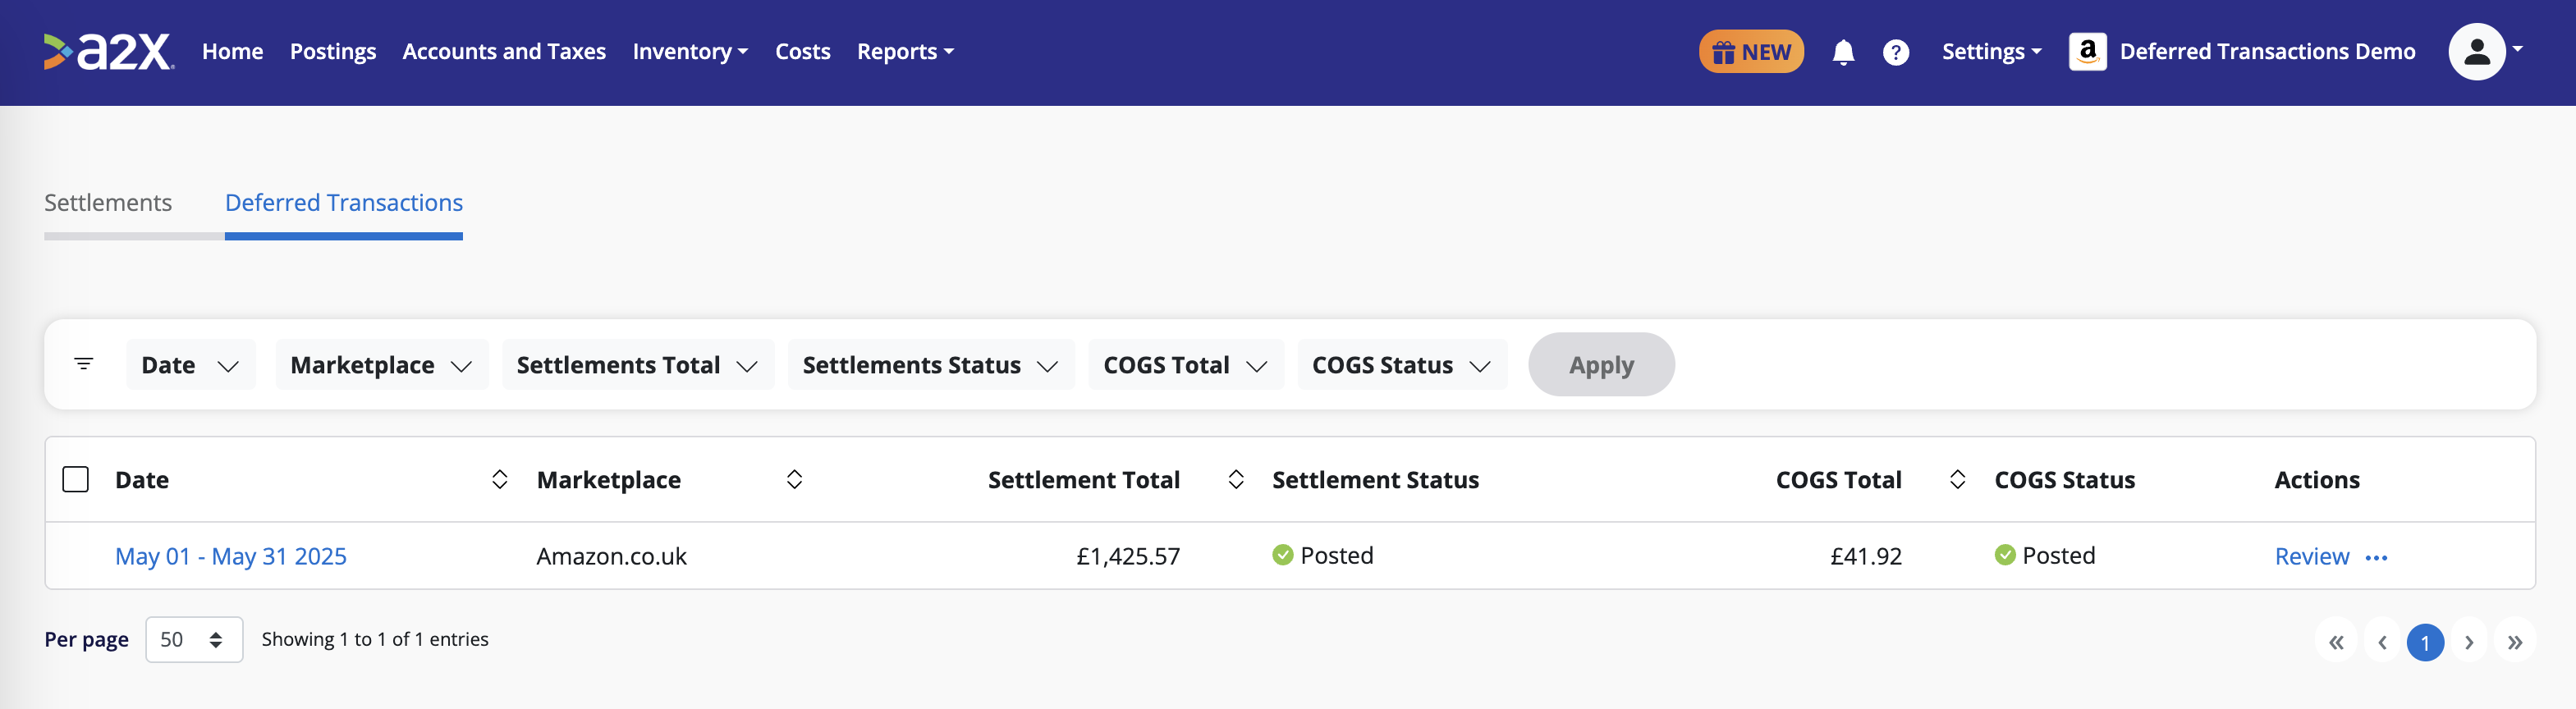Viewport: 2576px width, 709px height.
Task: Click the help question mark icon
Action: 1895,52
